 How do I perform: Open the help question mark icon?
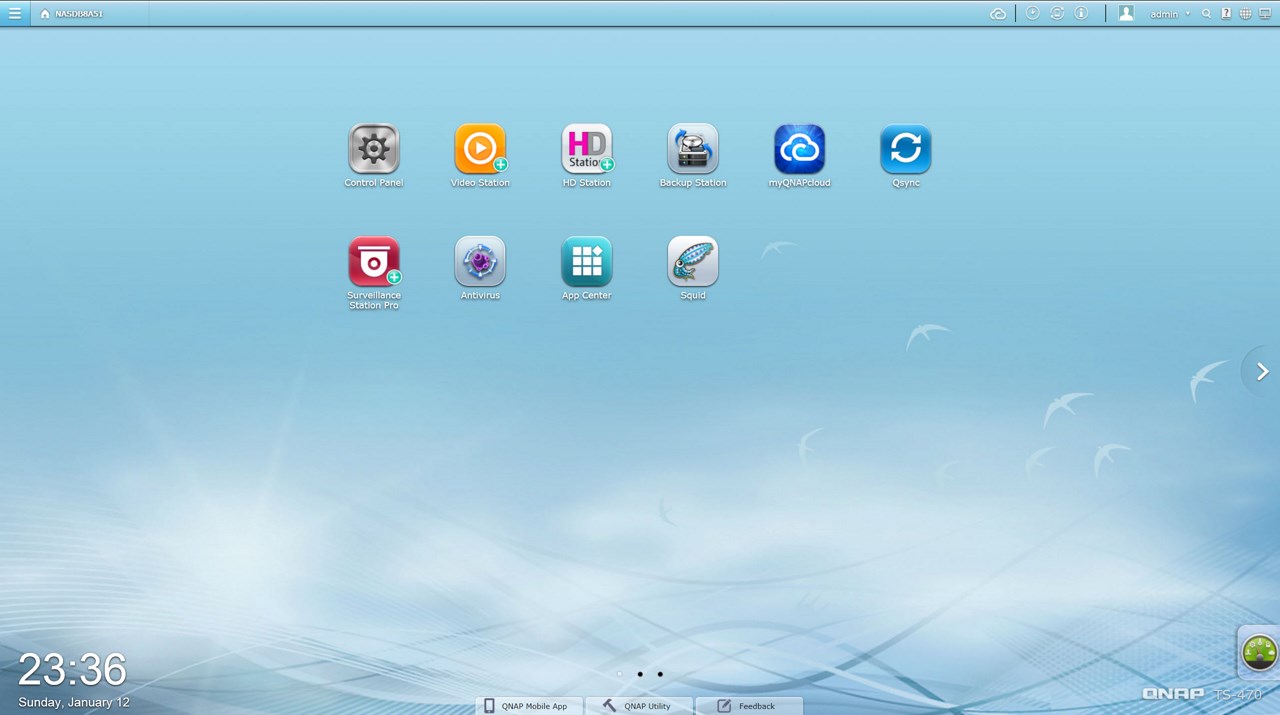(1226, 14)
